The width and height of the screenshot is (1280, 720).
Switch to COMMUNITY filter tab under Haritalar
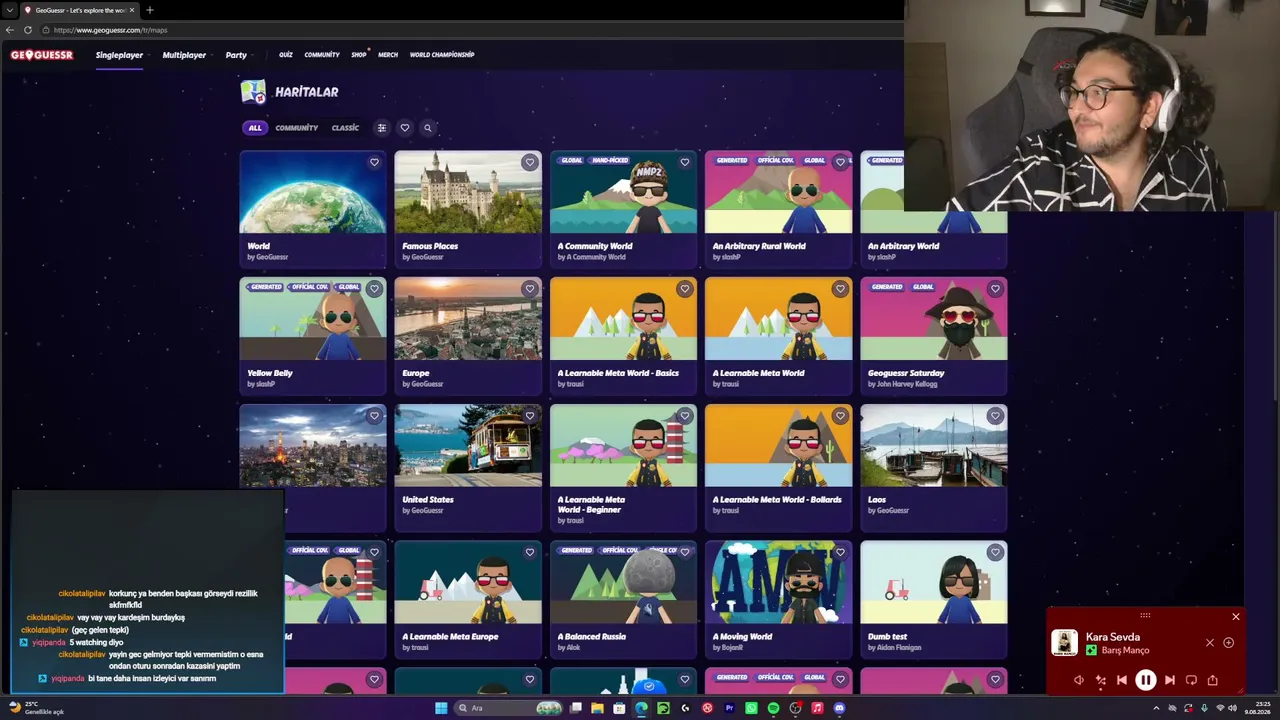[x=297, y=128]
